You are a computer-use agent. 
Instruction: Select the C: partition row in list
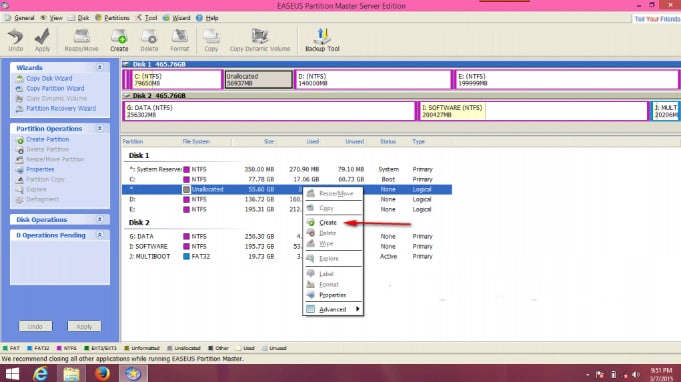pos(287,179)
